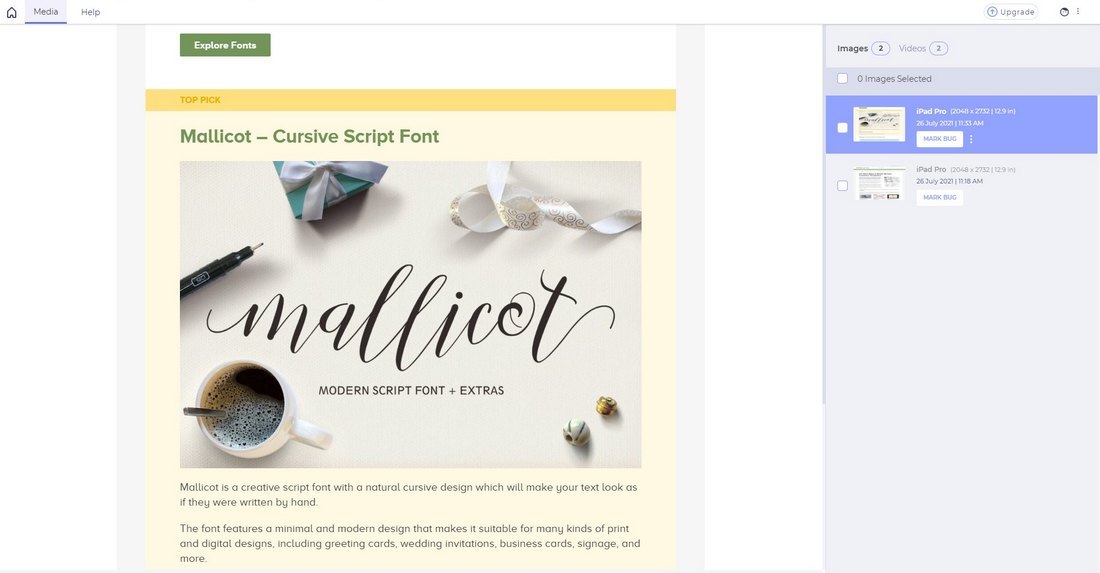Click MARK BUG on the 11:18 AM screenshot
Screen dimensions: 1100x573
coord(939,197)
